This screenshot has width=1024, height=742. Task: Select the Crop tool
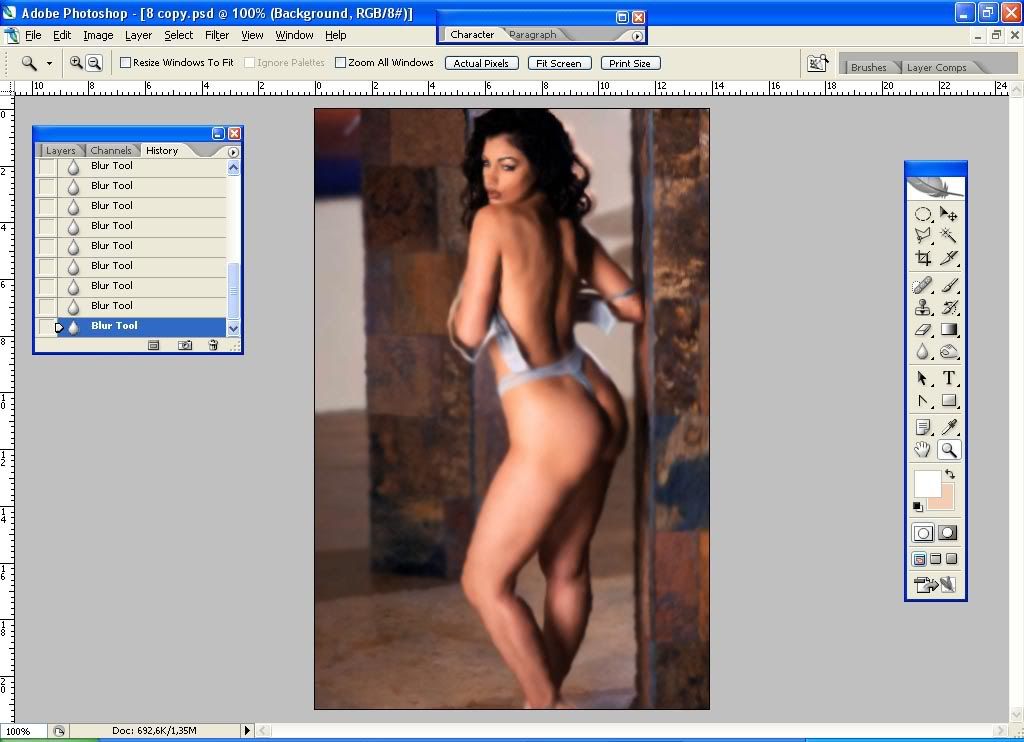923,257
